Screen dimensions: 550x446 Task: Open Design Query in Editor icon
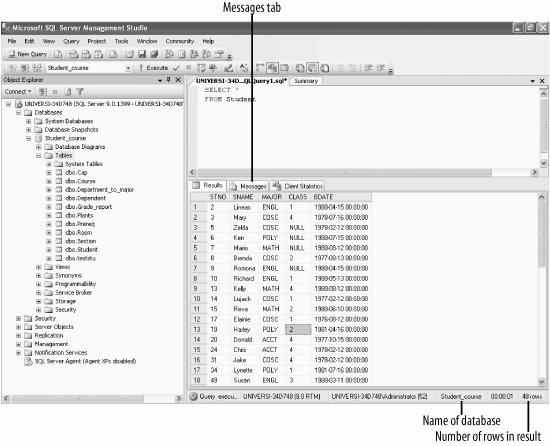click(228, 68)
